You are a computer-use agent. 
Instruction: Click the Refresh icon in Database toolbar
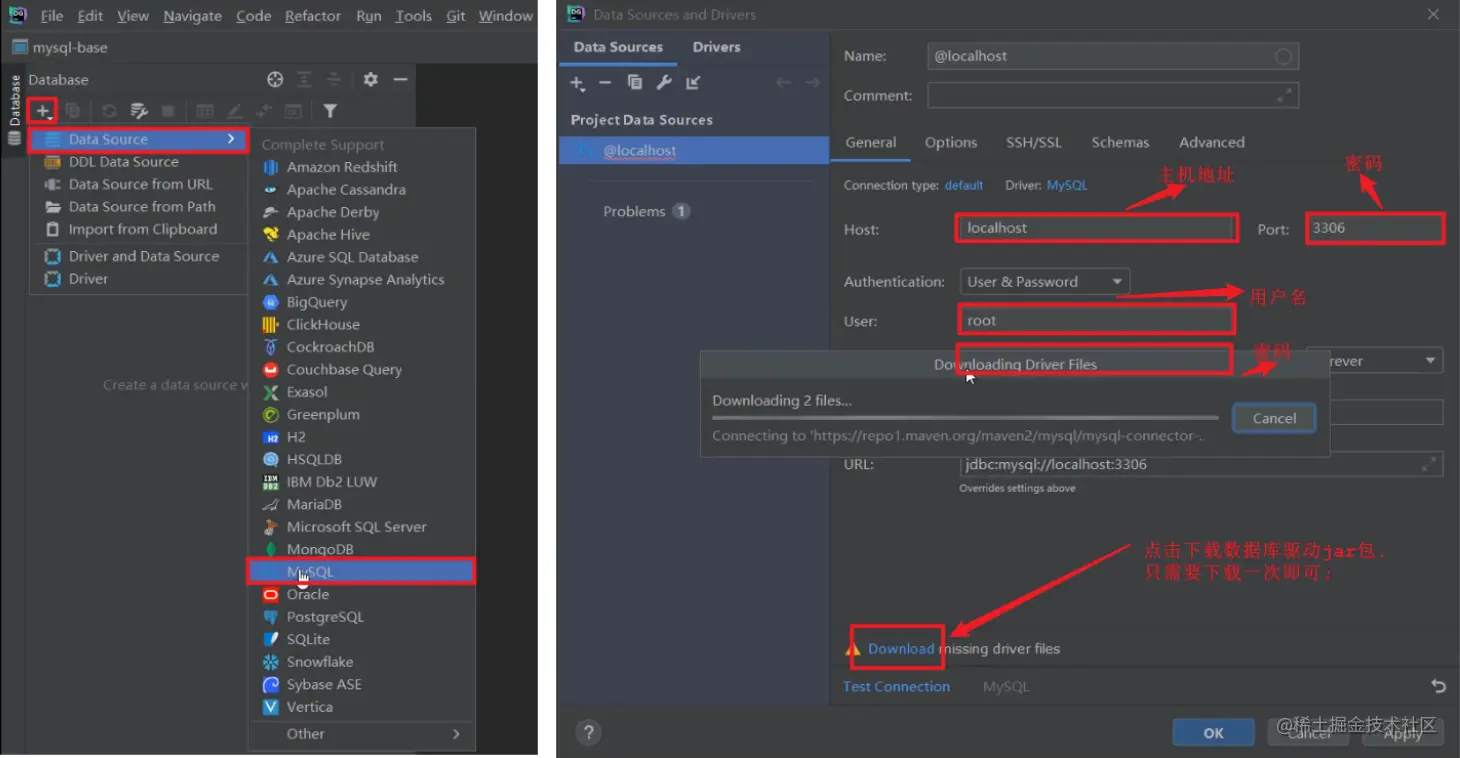[x=109, y=111]
